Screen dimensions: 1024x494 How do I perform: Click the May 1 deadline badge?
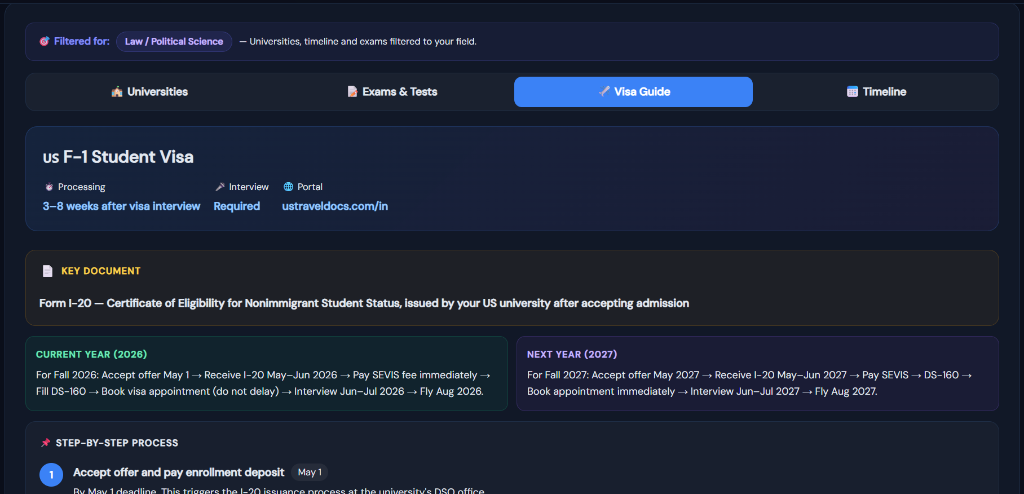pyautogui.click(x=310, y=472)
